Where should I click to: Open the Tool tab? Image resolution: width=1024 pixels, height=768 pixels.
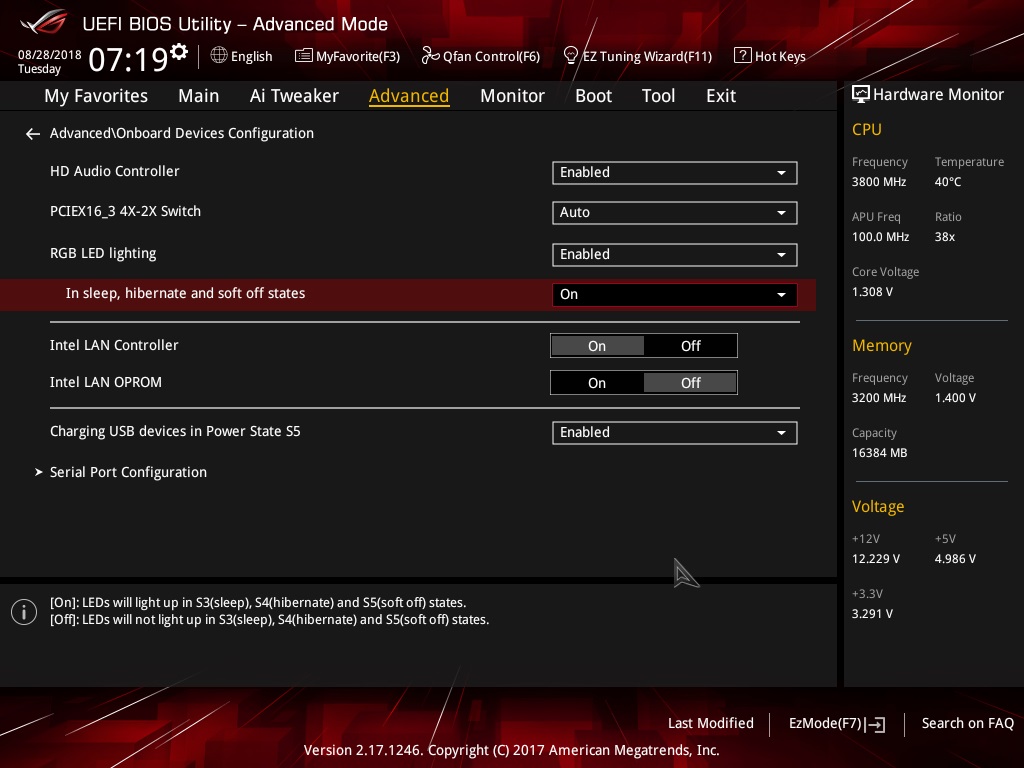658,96
